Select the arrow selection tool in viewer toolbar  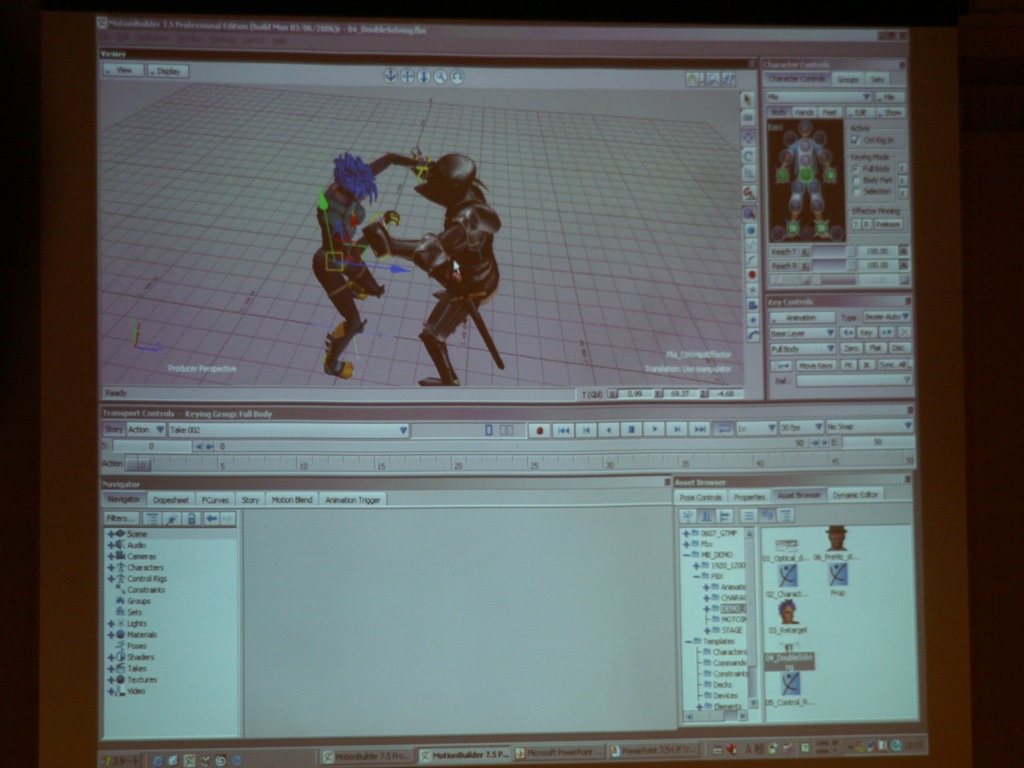point(747,98)
